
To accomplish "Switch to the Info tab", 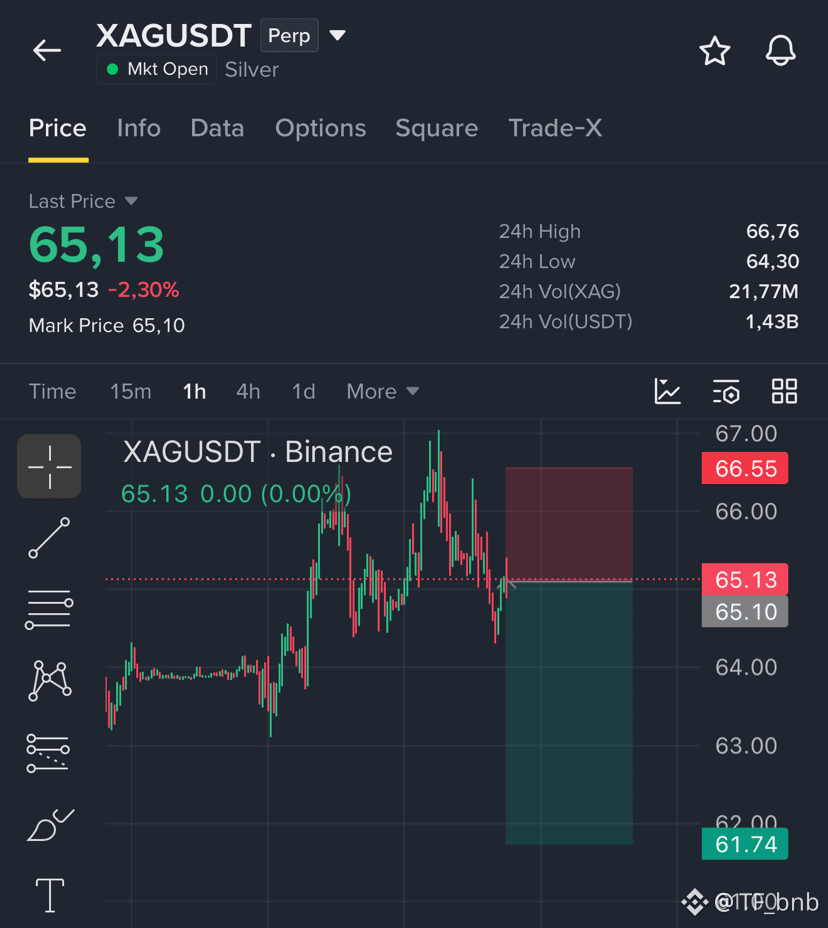I will pos(138,128).
